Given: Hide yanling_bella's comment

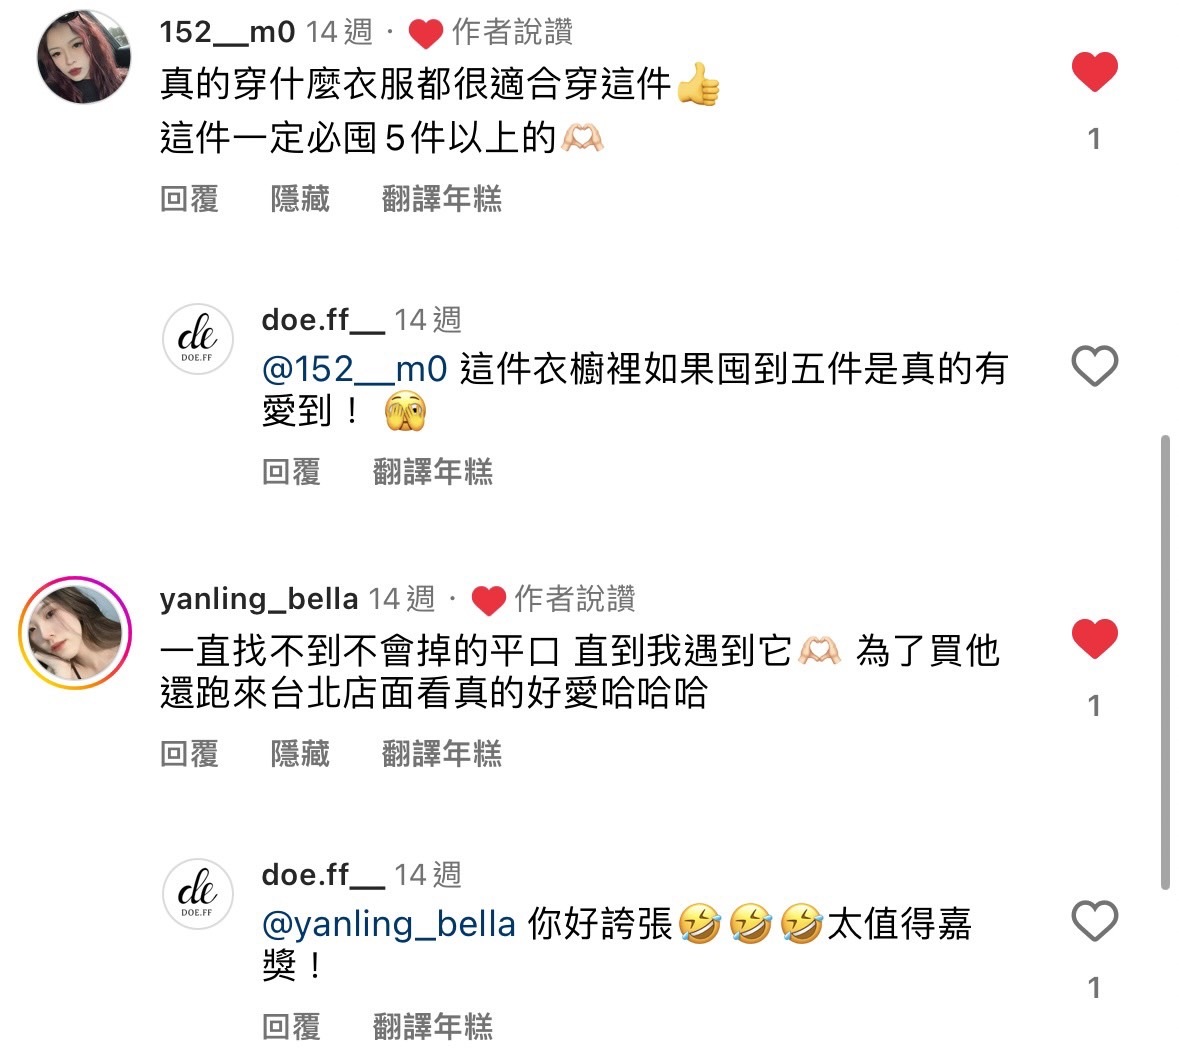Looking at the screenshot, I should point(300,754).
